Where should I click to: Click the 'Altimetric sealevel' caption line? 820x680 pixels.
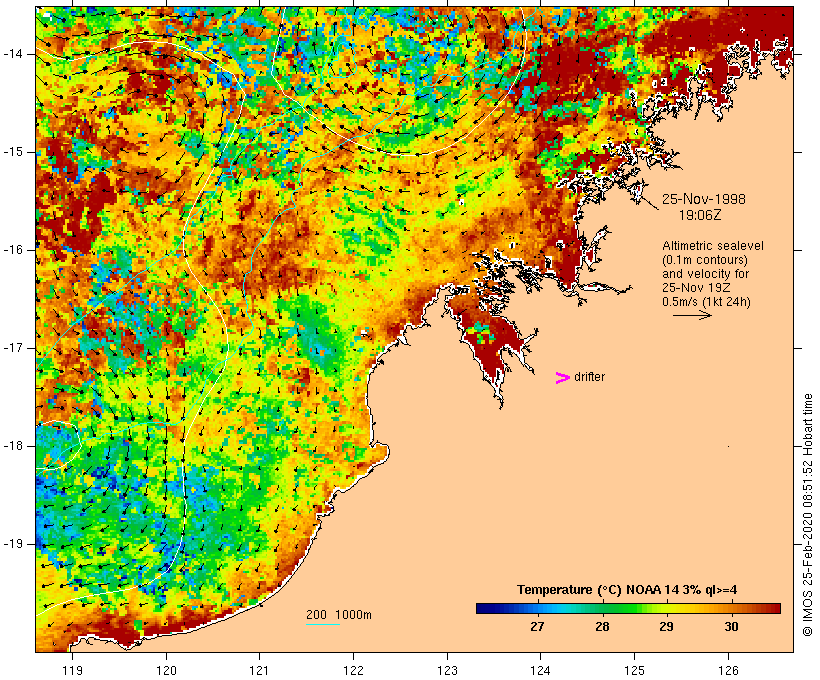coord(713,245)
